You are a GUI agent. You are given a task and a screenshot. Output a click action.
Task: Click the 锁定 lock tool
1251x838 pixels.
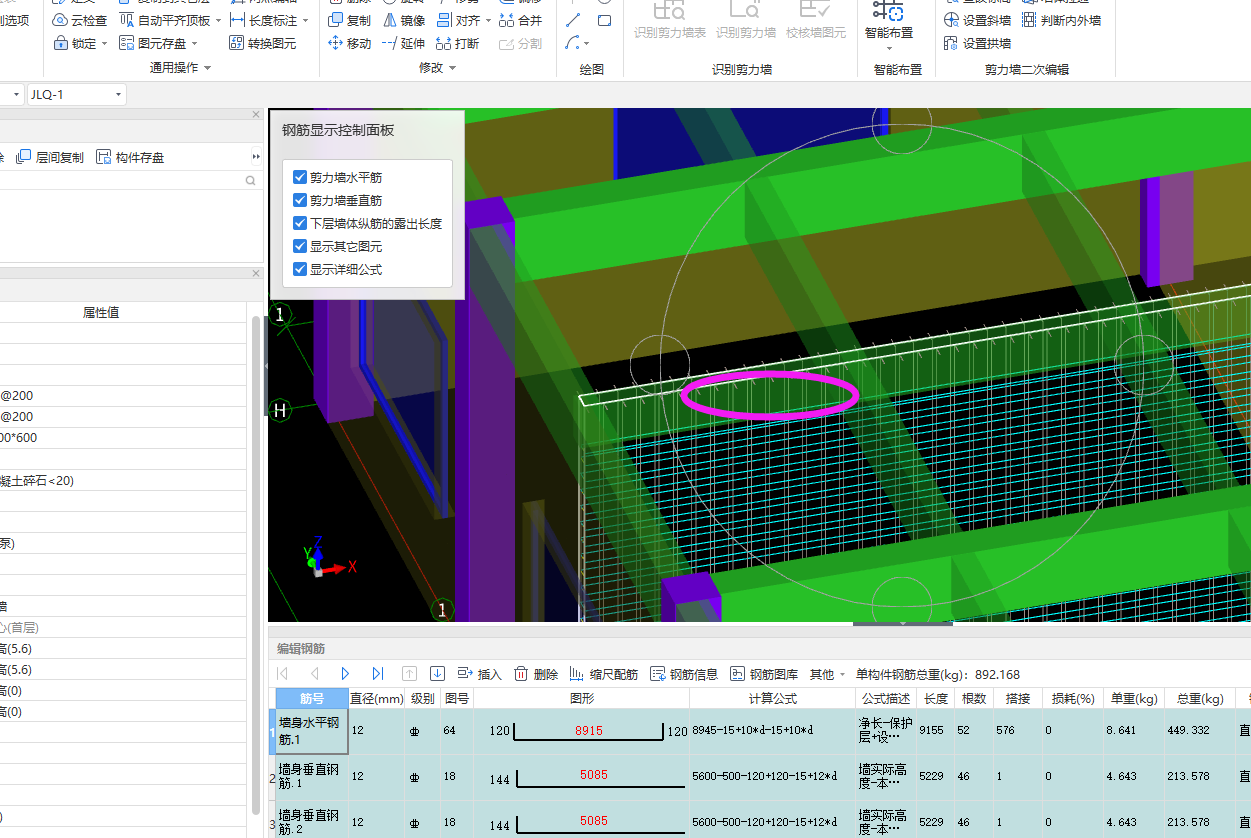[74, 43]
